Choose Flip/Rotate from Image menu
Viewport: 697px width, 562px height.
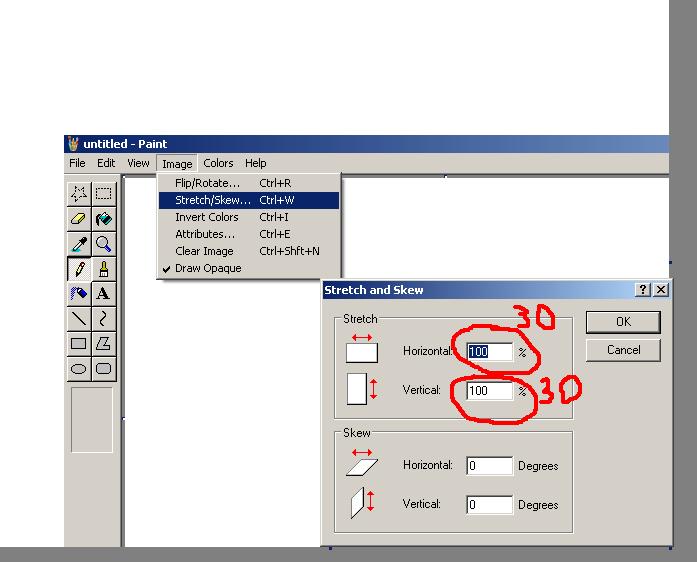249,183
